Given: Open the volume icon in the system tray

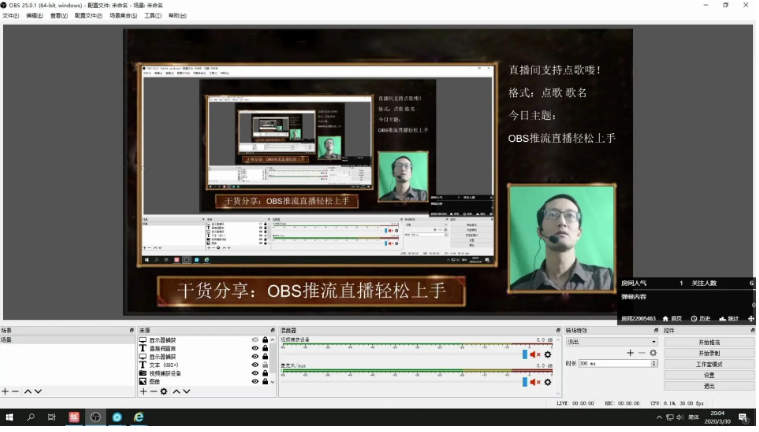Looking at the screenshot, I should 680,417.
